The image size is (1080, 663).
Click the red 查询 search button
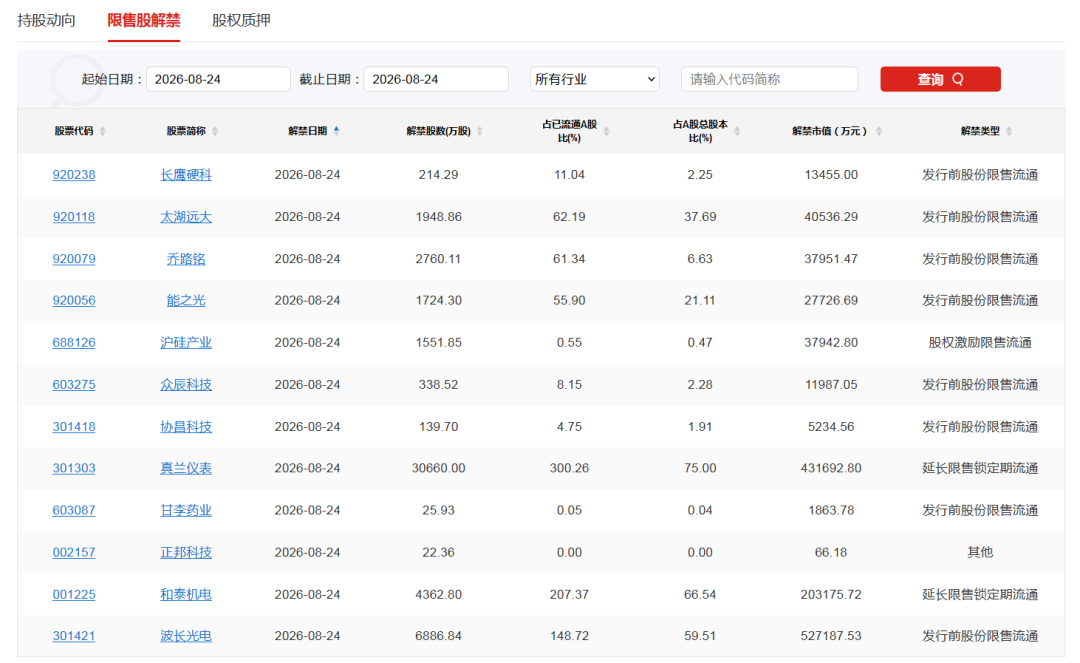pos(940,79)
